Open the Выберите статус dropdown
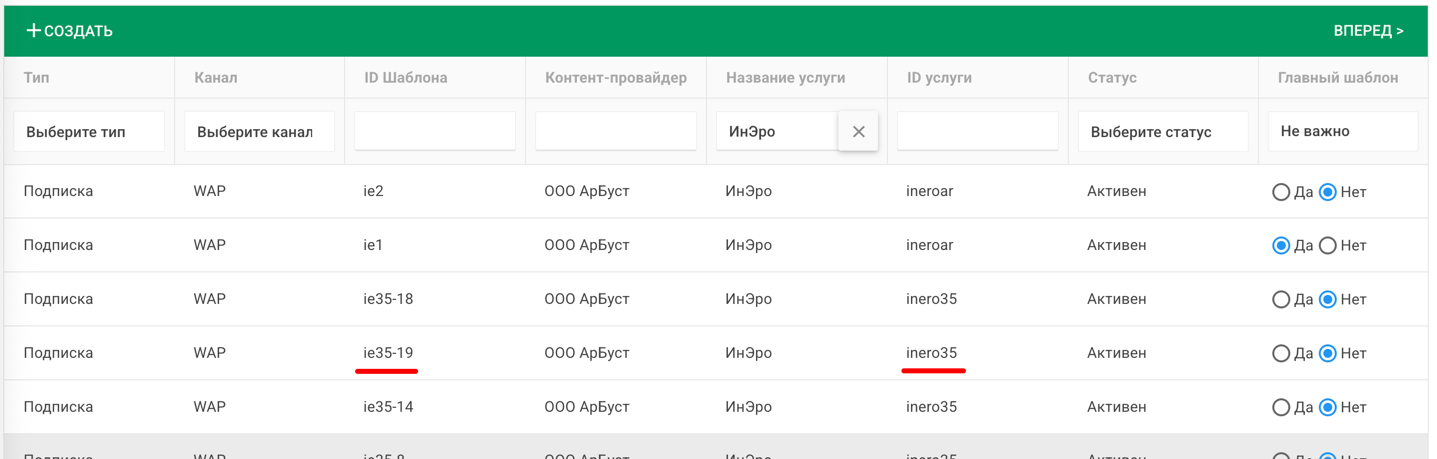 1162,132
